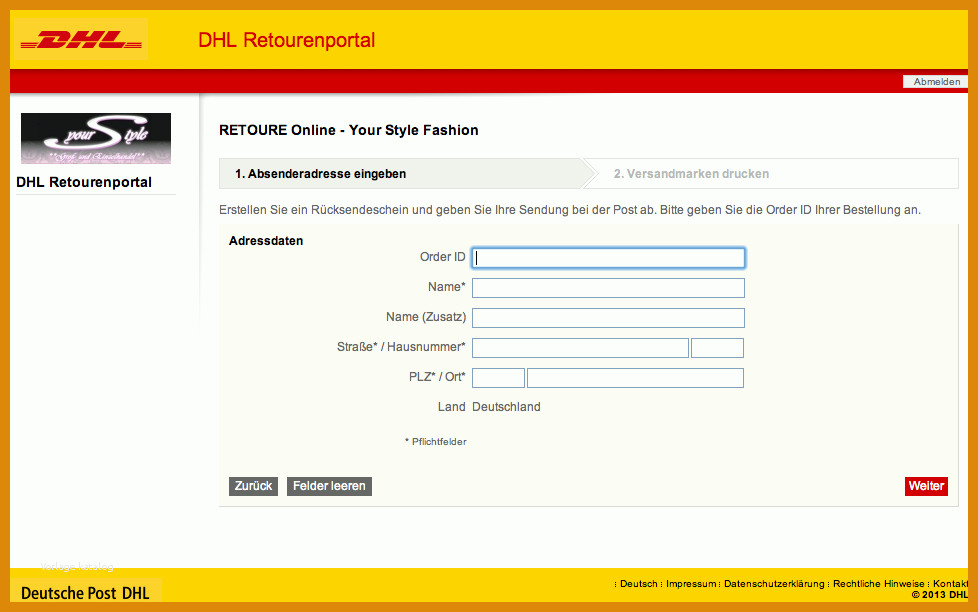Click the Deutsche Post DHL footer logo

click(x=85, y=593)
